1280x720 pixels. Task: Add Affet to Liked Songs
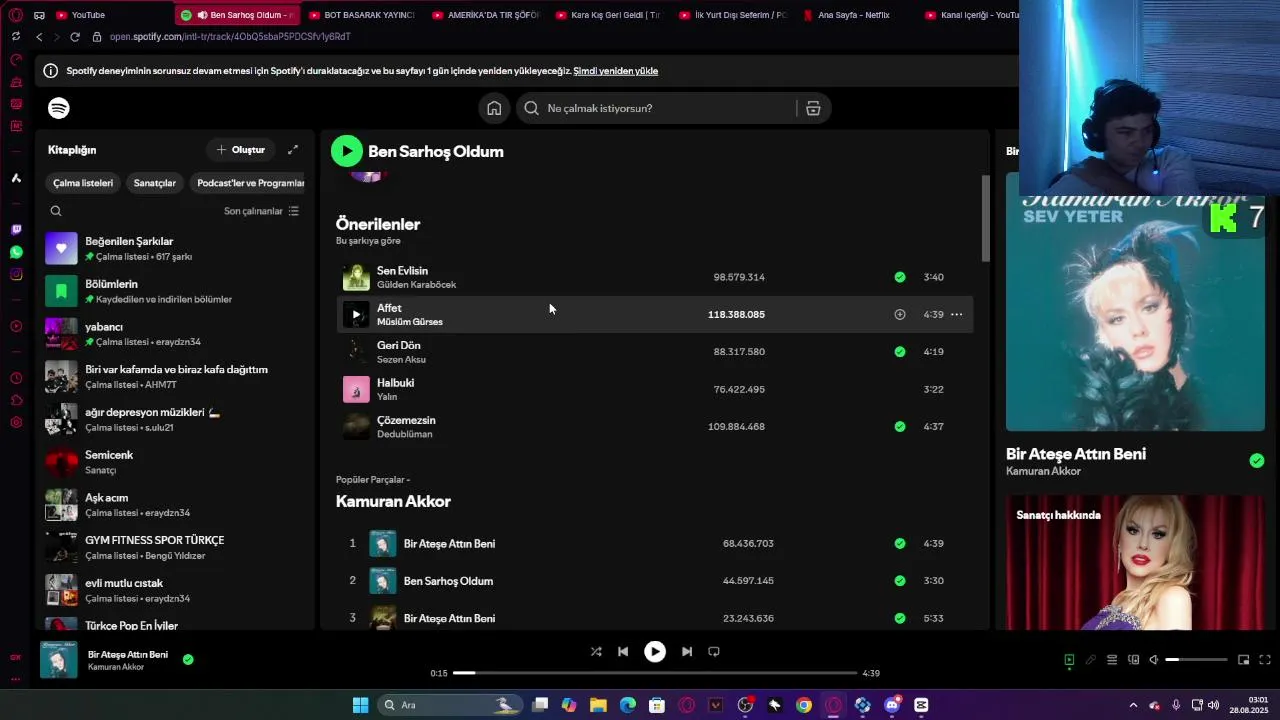[900, 314]
